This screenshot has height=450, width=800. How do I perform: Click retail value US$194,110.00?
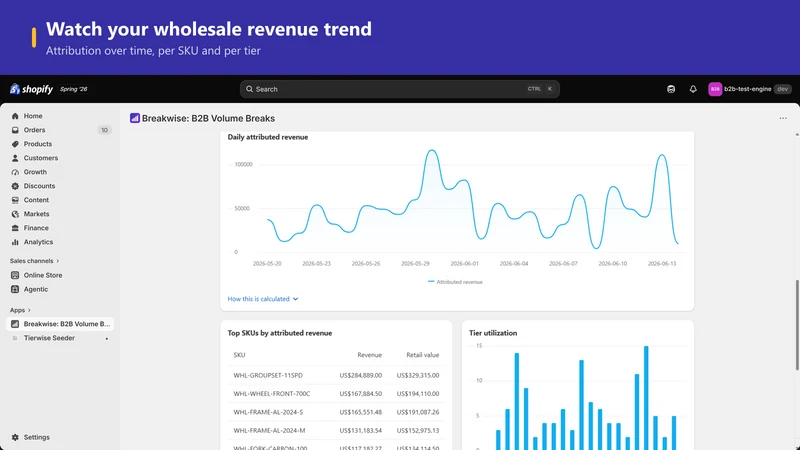[x=418, y=393]
